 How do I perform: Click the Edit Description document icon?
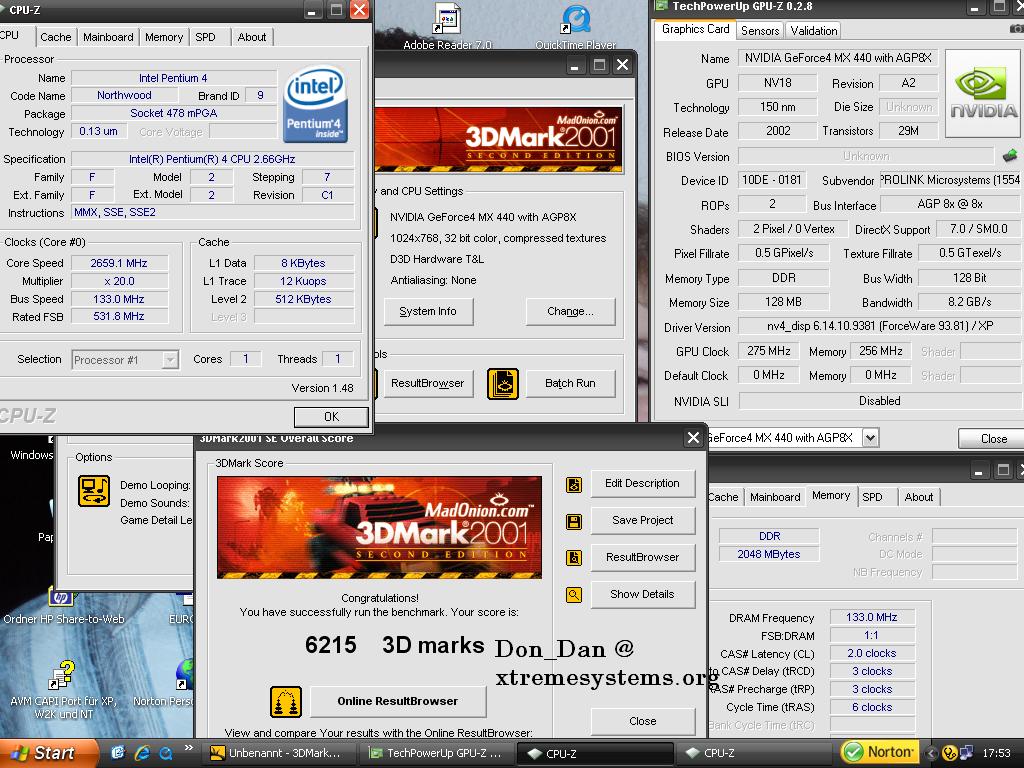tap(573, 485)
